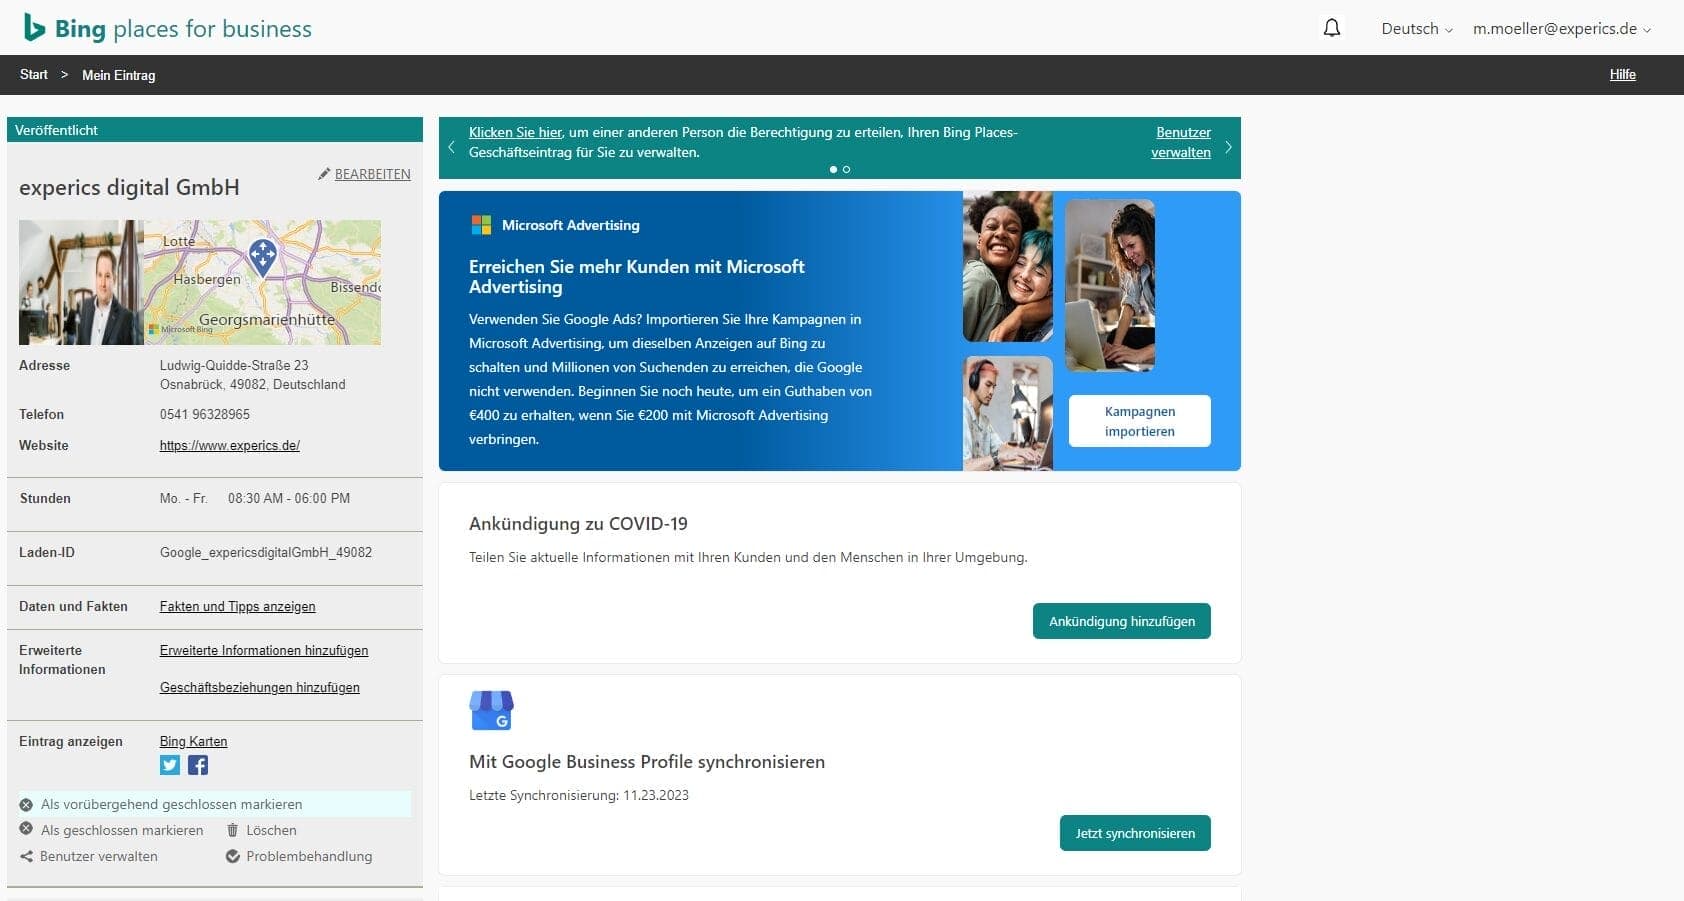Open the Deutsch language dropdown
The height and width of the screenshot is (901, 1684).
1417,29
